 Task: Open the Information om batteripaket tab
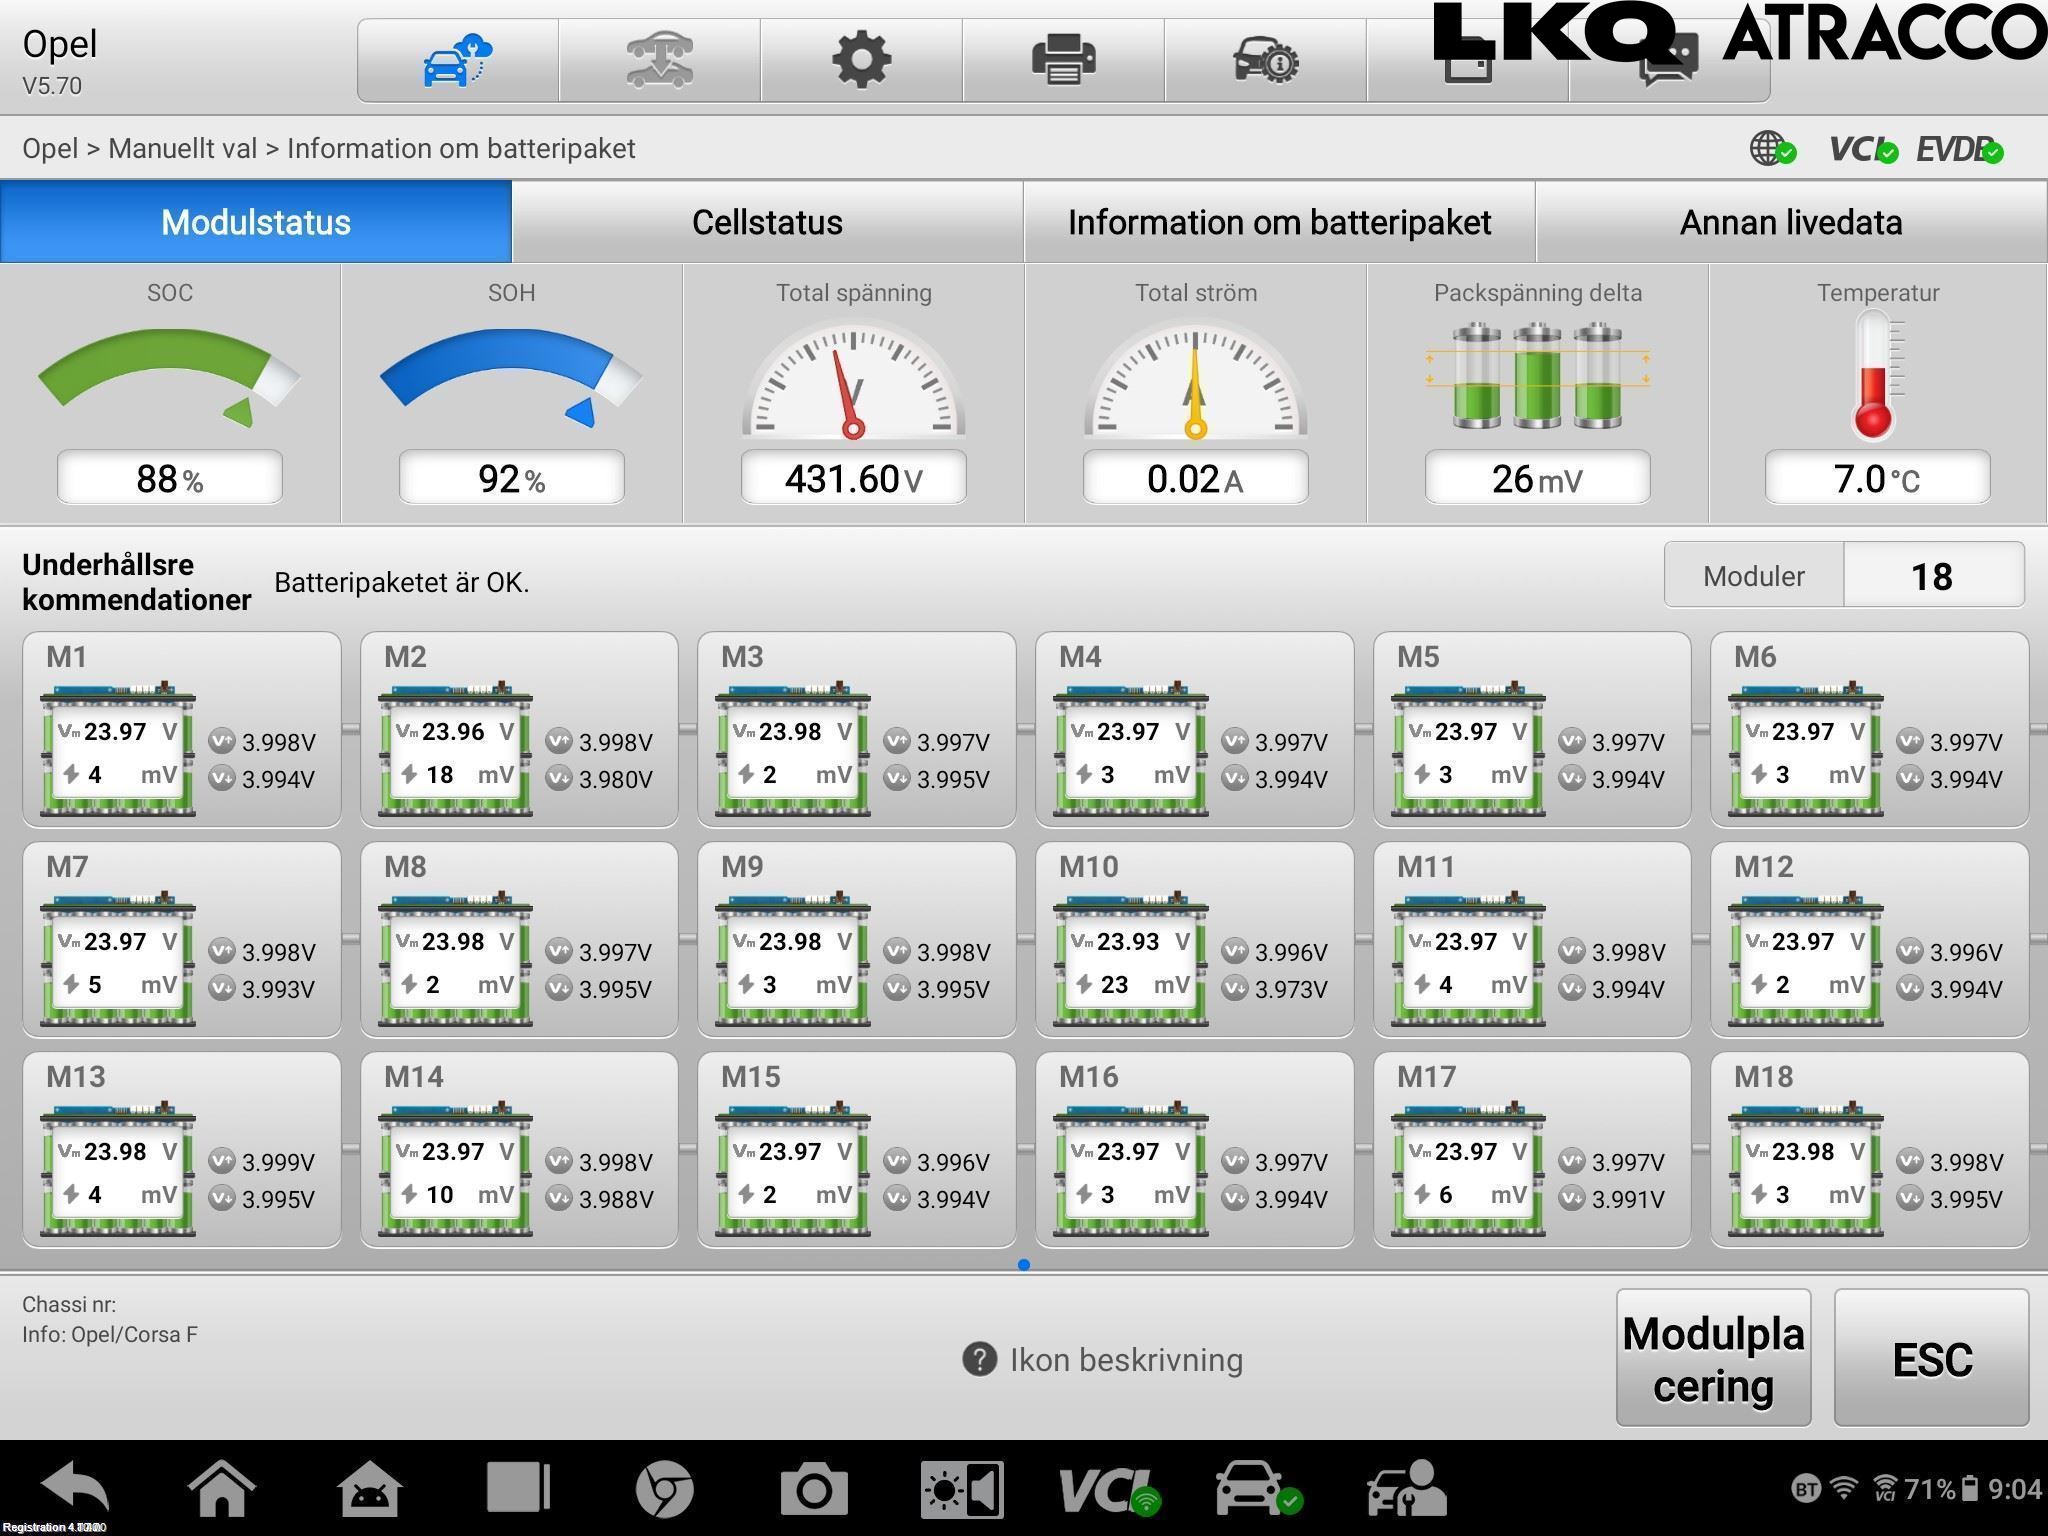[x=1279, y=222]
